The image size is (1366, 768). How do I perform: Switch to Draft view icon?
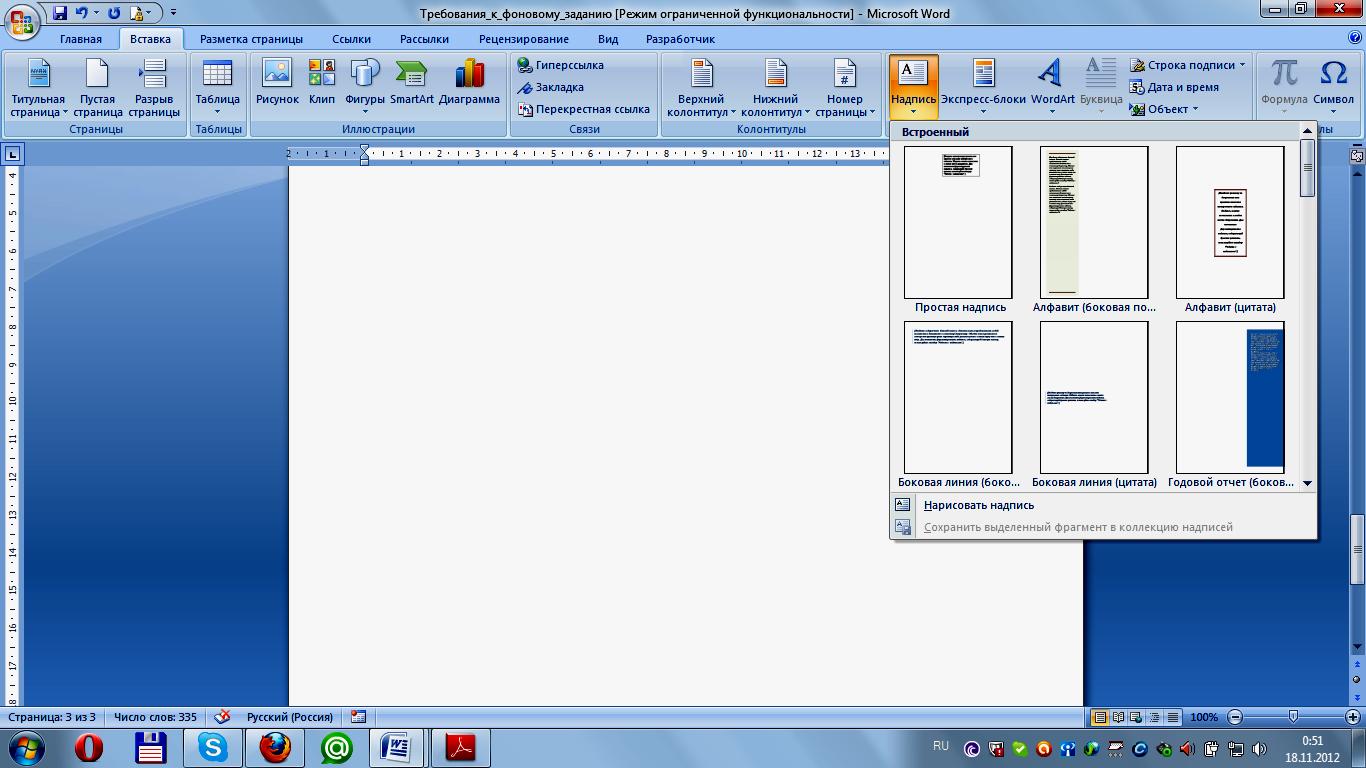click(1173, 717)
